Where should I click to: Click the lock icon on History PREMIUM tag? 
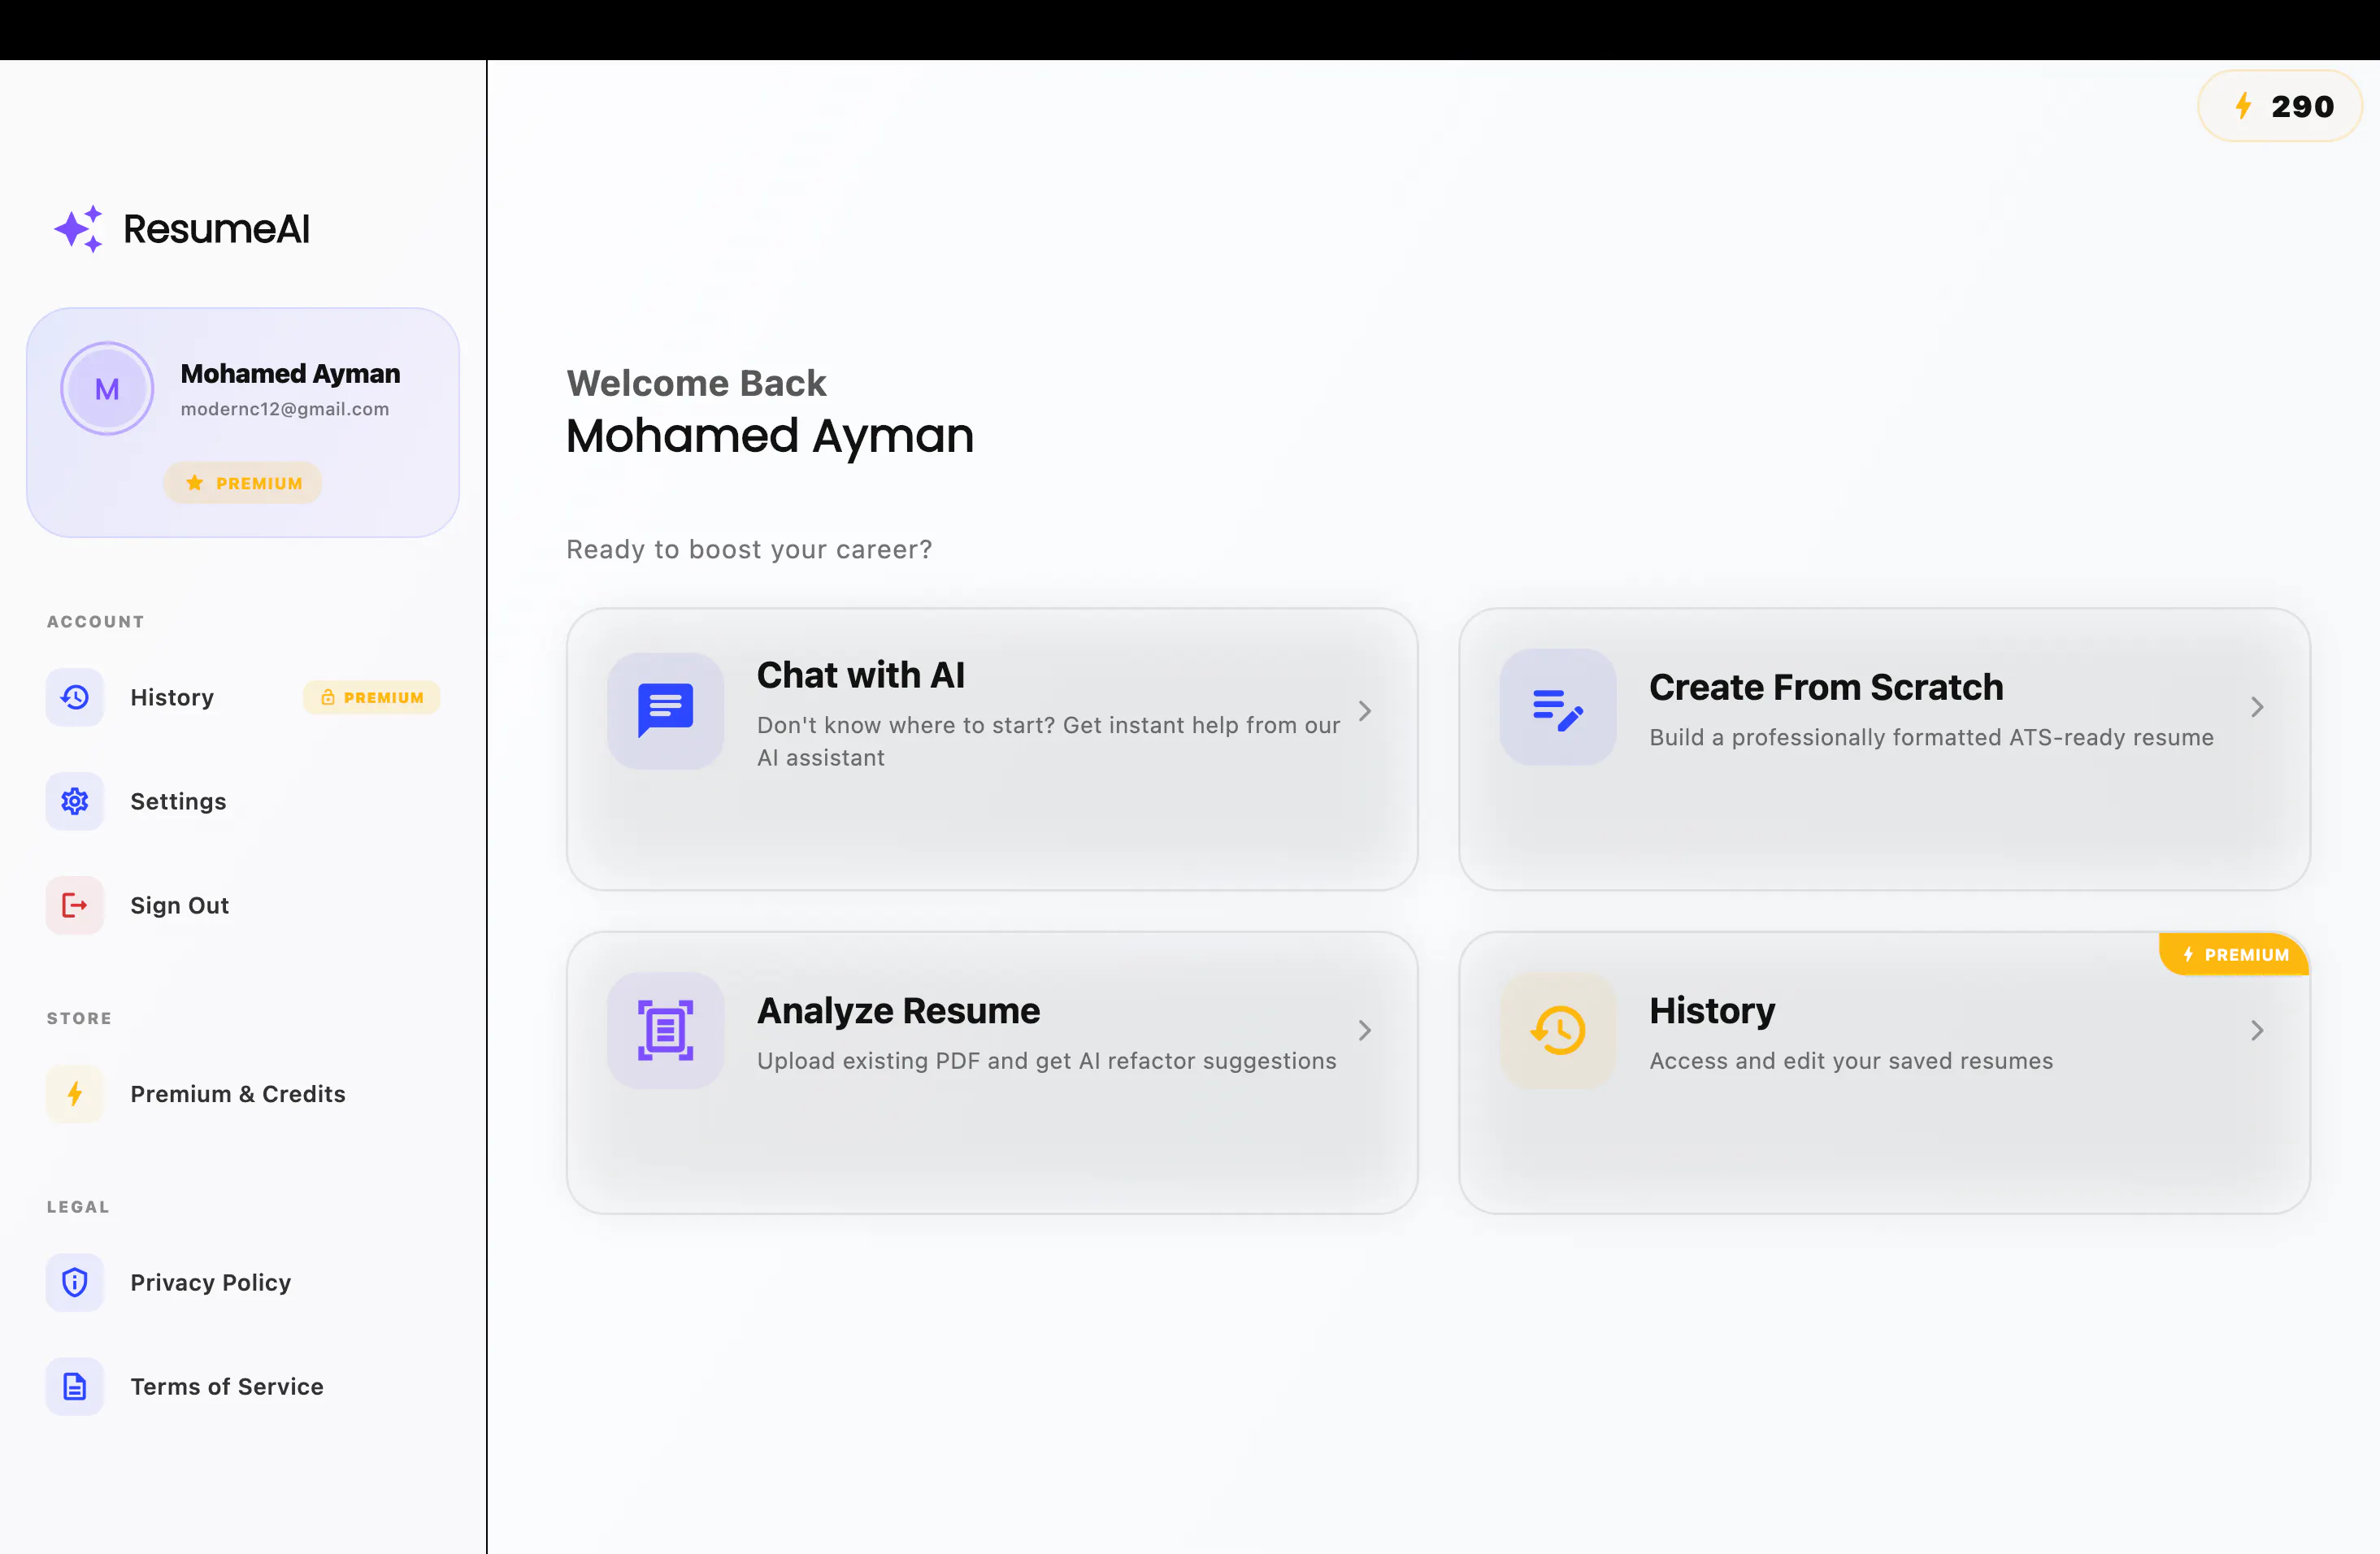pos(327,697)
